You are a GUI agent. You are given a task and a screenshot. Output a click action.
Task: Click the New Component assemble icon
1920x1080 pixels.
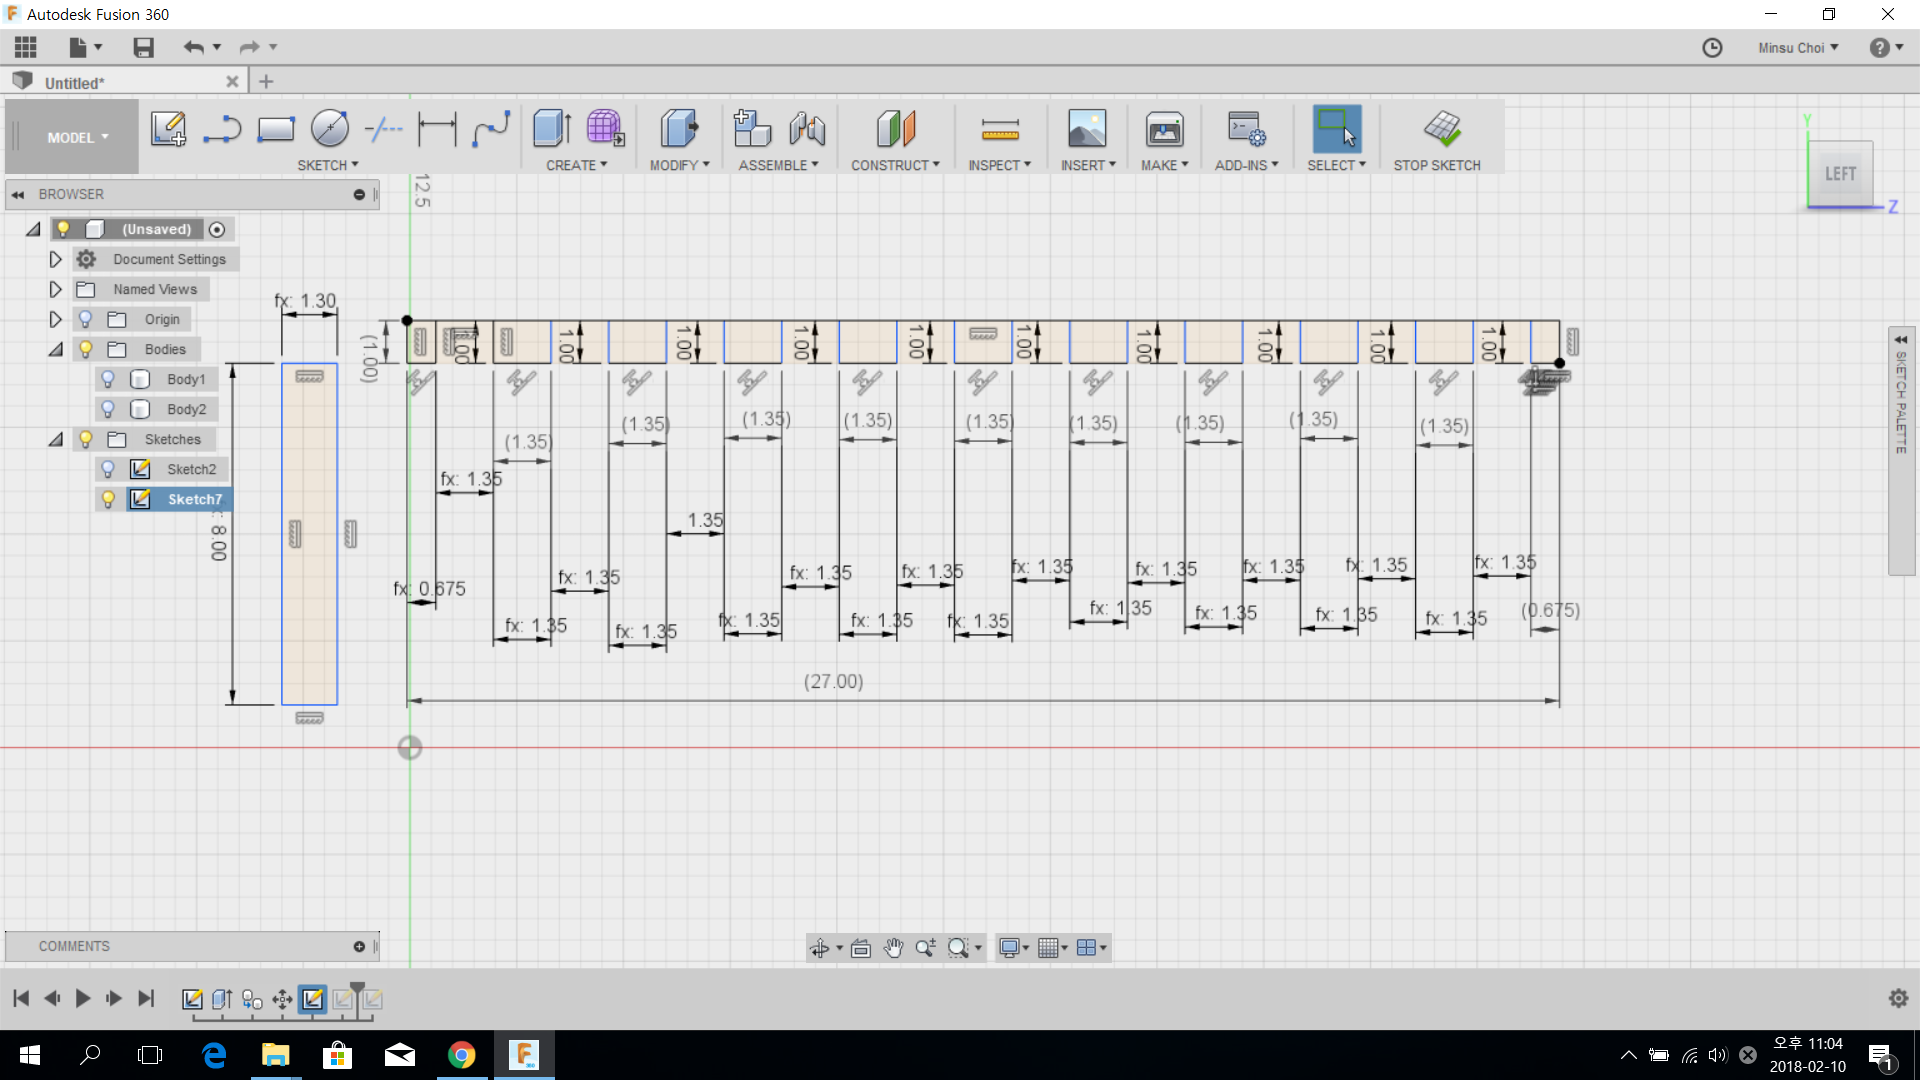(752, 129)
